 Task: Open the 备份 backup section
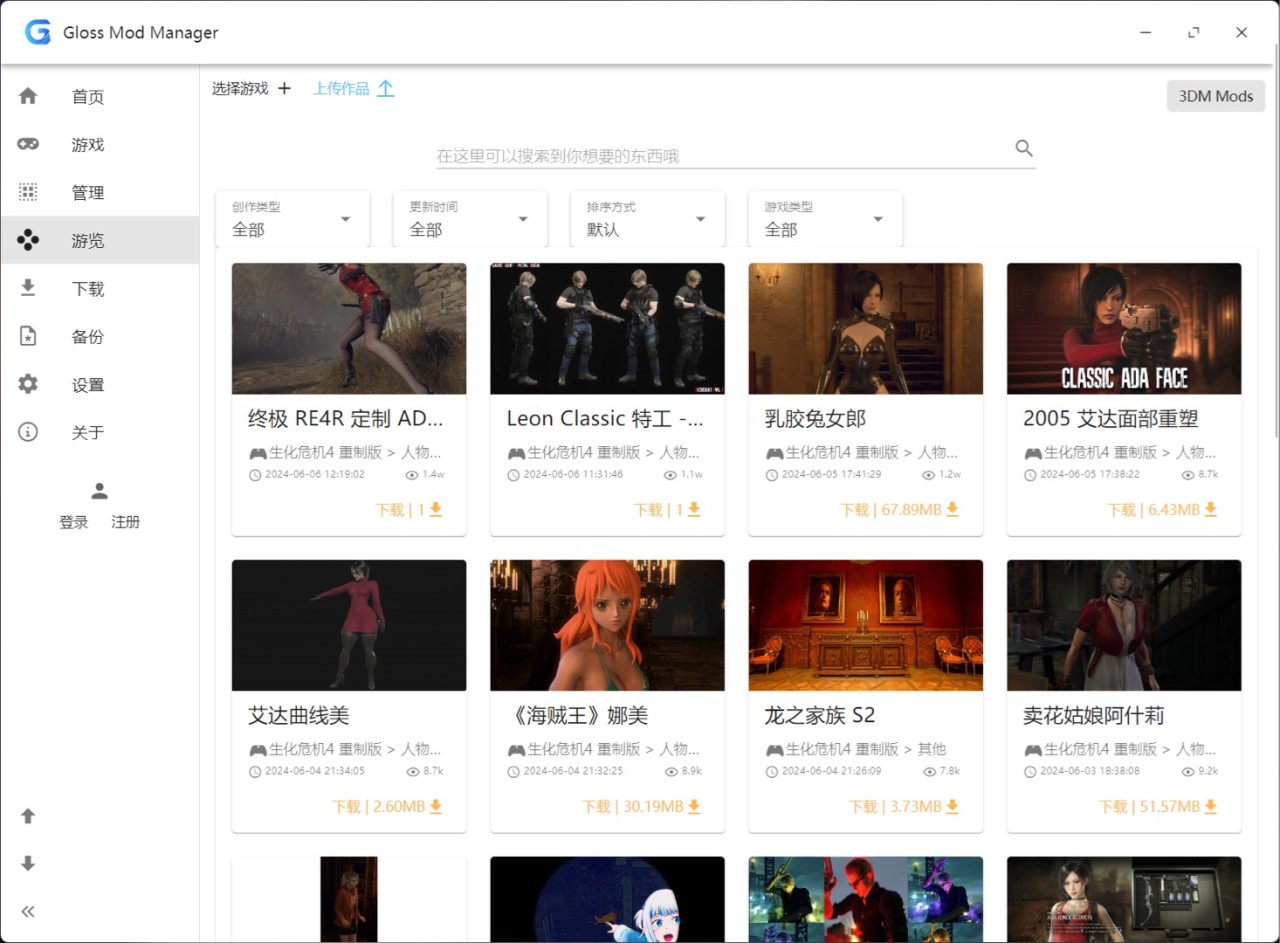100,337
